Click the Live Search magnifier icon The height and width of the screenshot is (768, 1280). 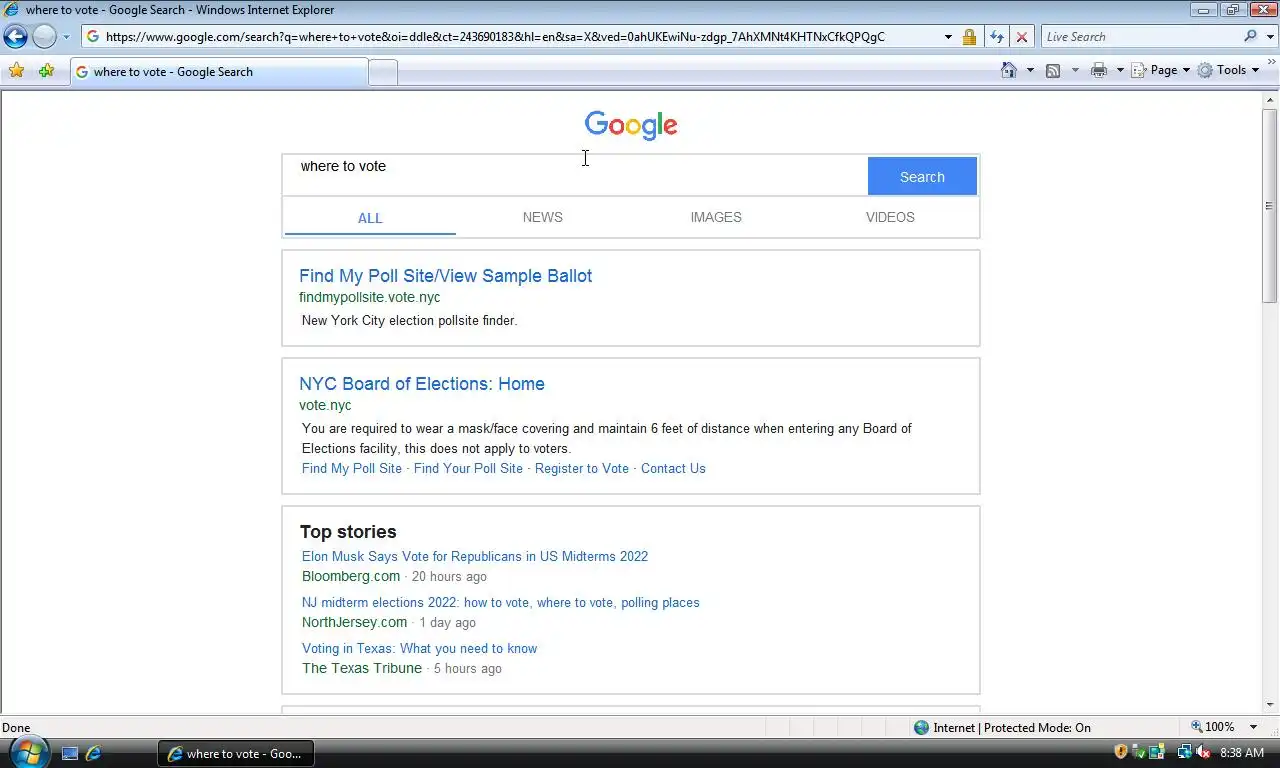pos(1251,37)
